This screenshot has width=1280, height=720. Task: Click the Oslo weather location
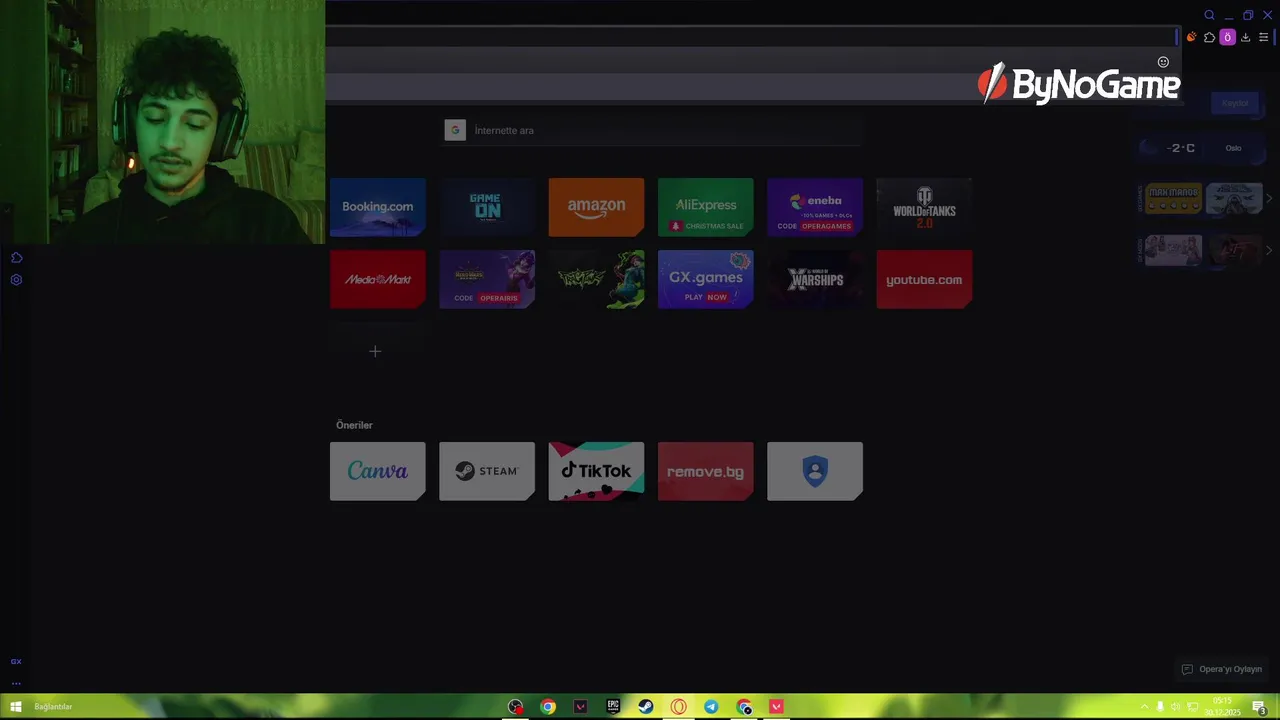click(1233, 148)
